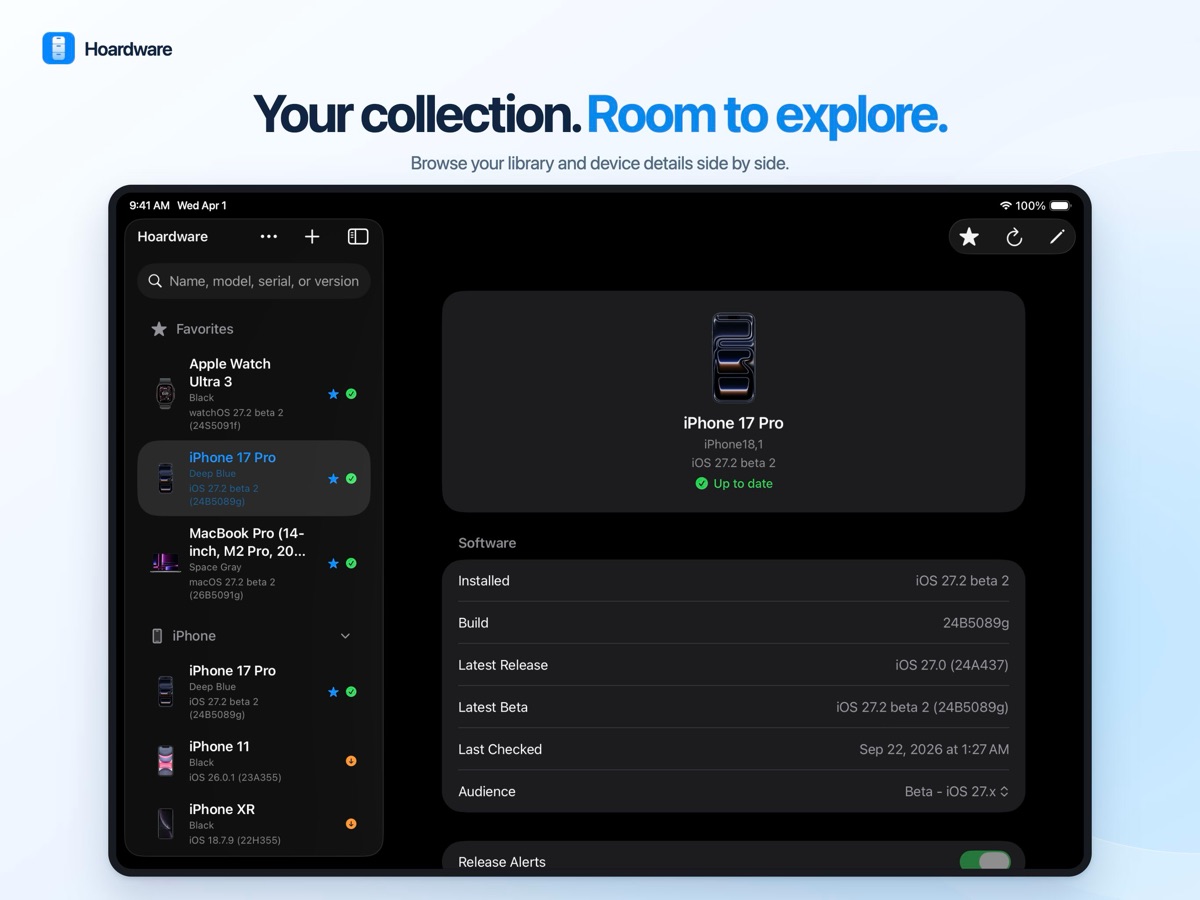Viewport: 1200px width, 900px height.
Task: Click the blue star on MacBook Pro row
Action: tap(333, 563)
